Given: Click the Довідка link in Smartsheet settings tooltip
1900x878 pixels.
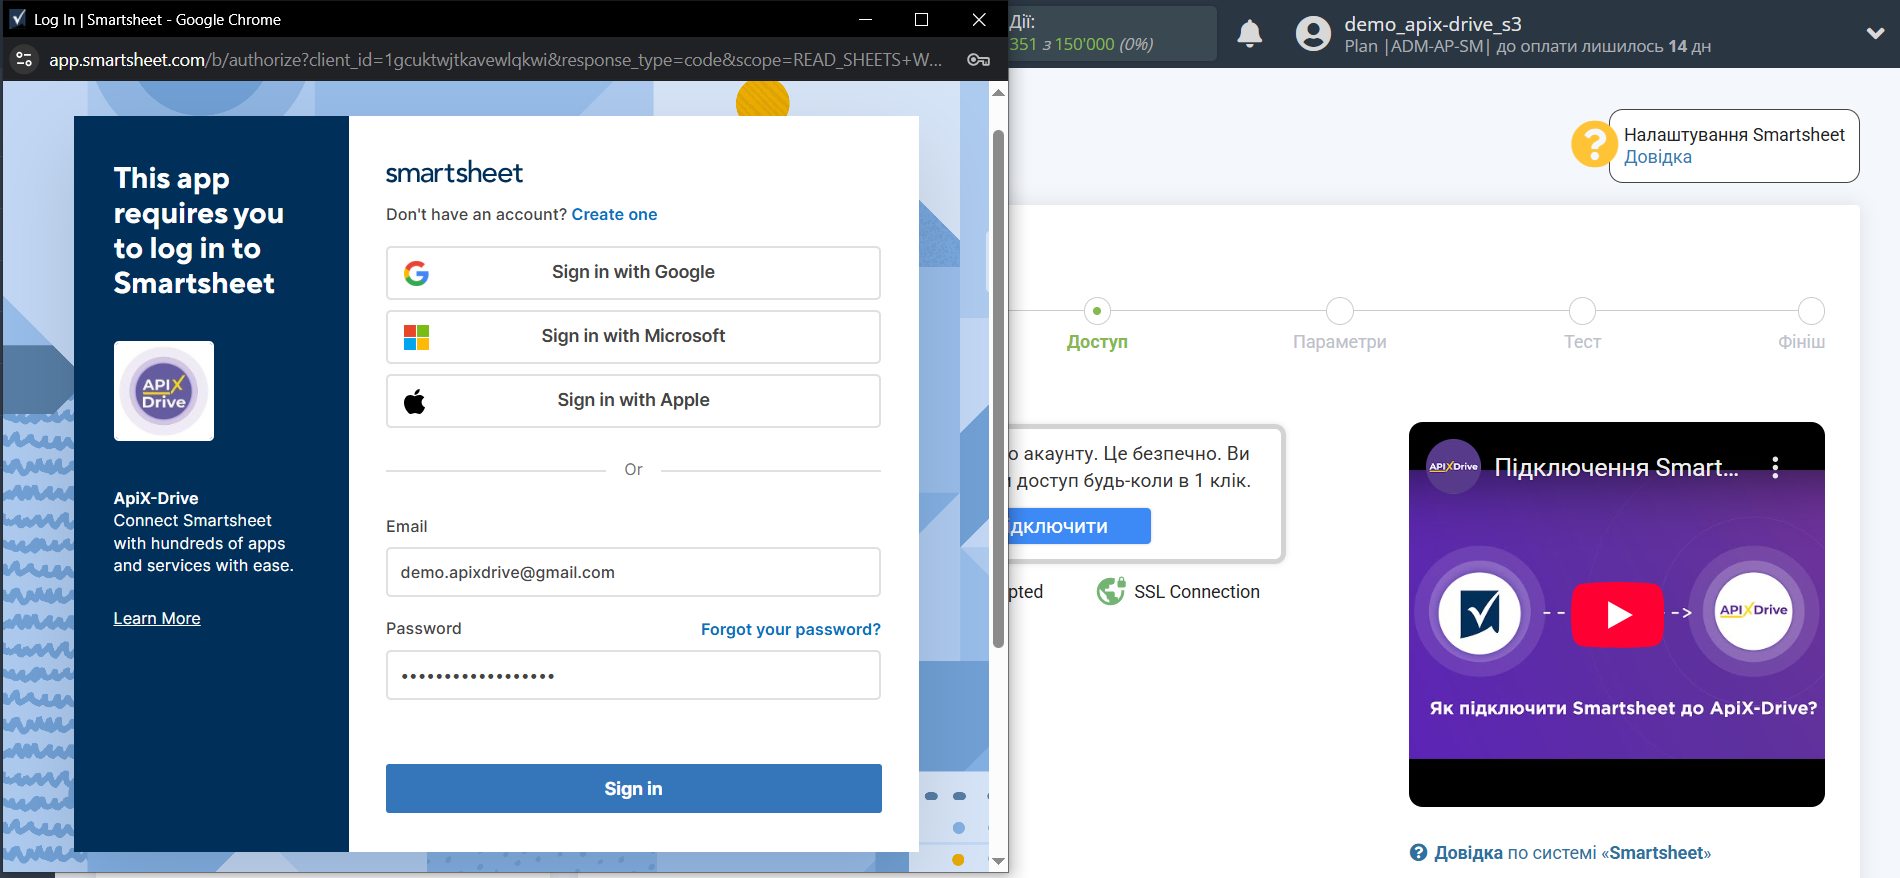Looking at the screenshot, I should coord(1657,157).
